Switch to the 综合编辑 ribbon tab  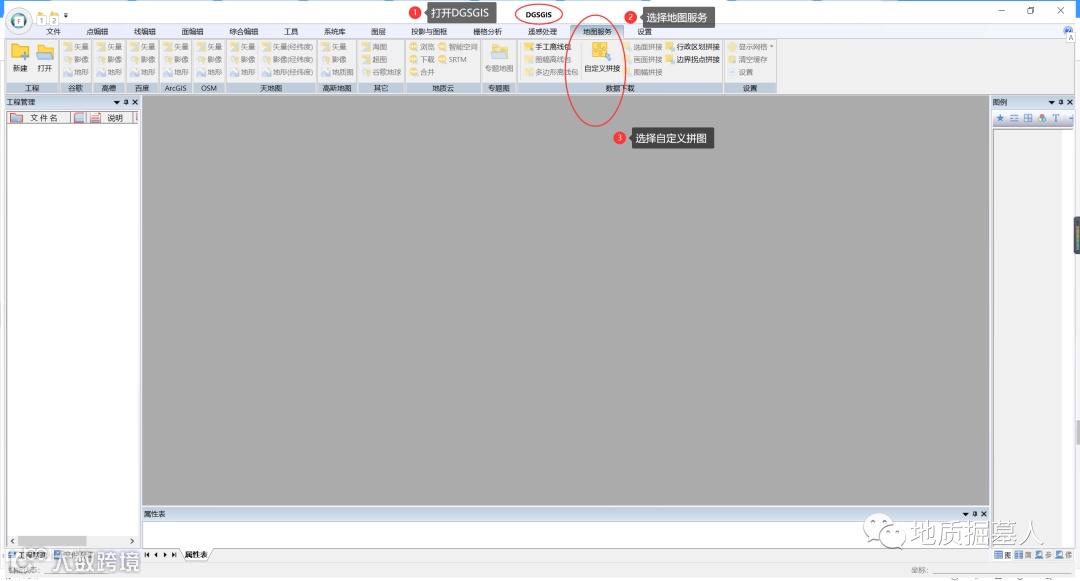[244, 32]
